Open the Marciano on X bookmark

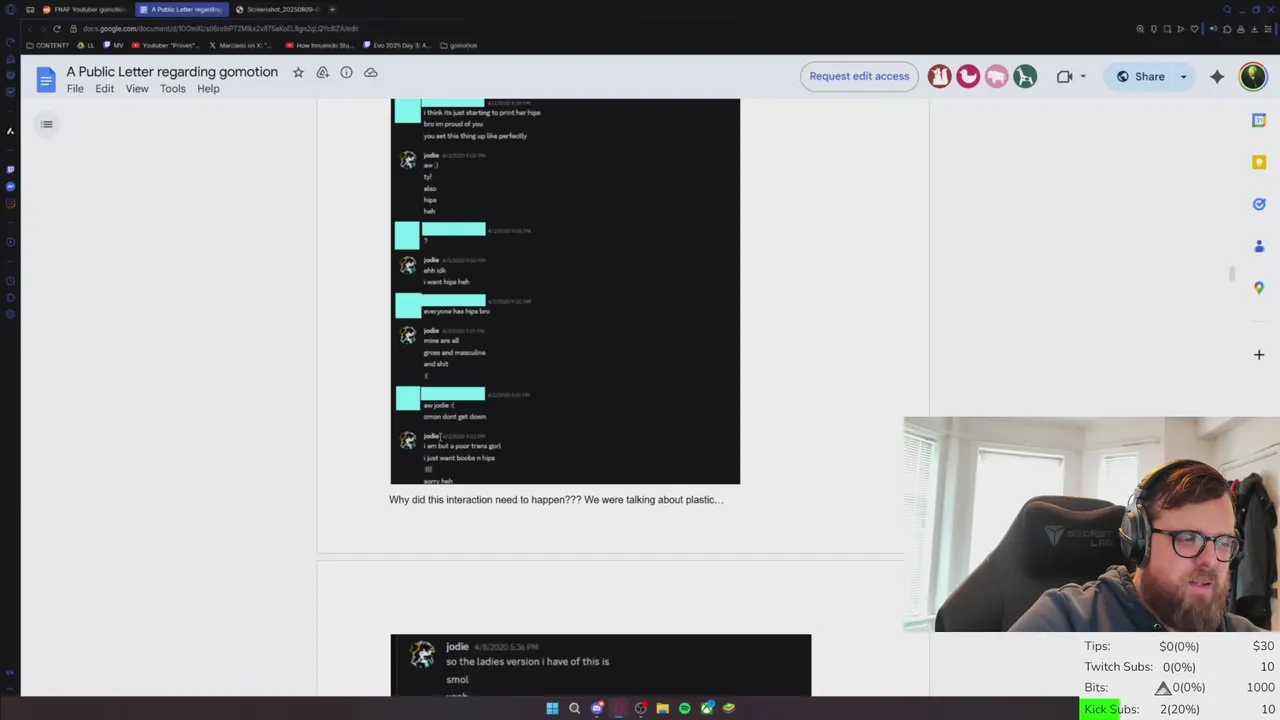pyautogui.click(x=241, y=45)
